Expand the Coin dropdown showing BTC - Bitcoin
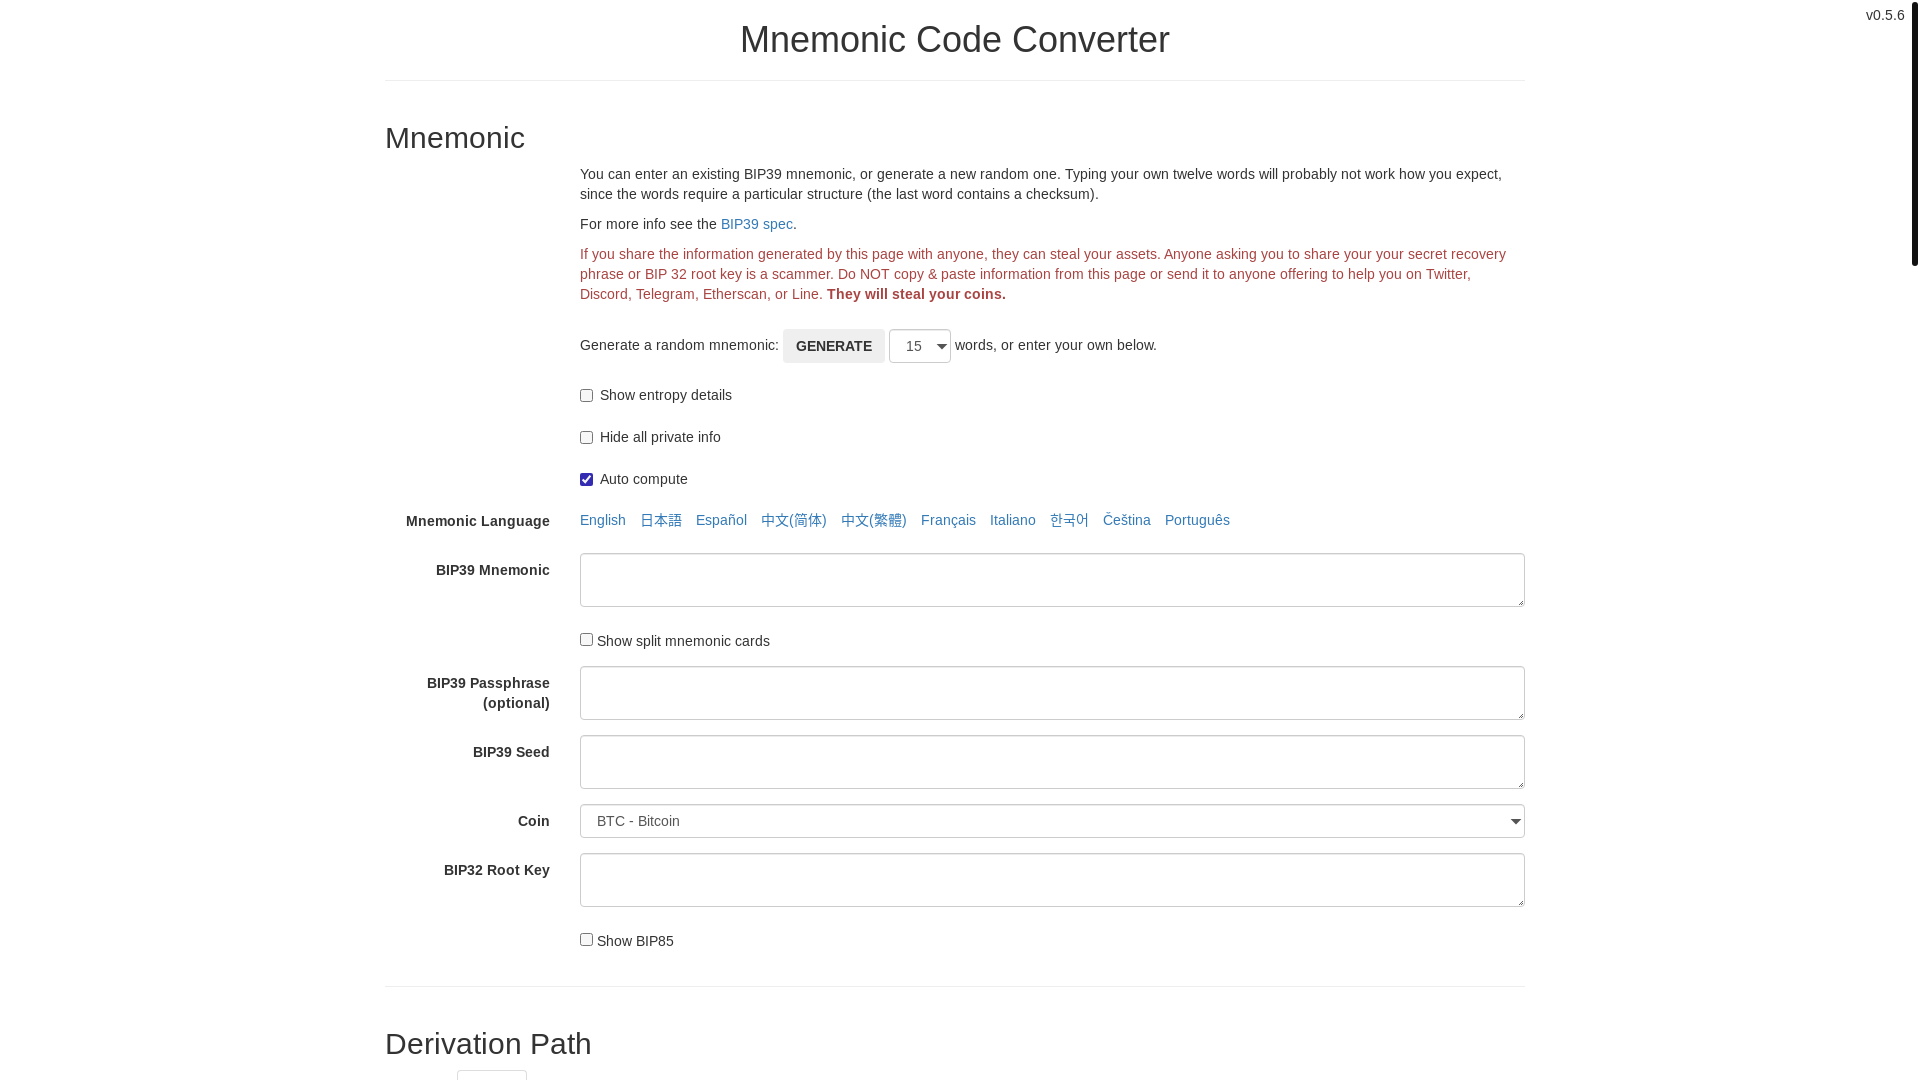This screenshot has width=1920, height=1080. coord(1052,821)
